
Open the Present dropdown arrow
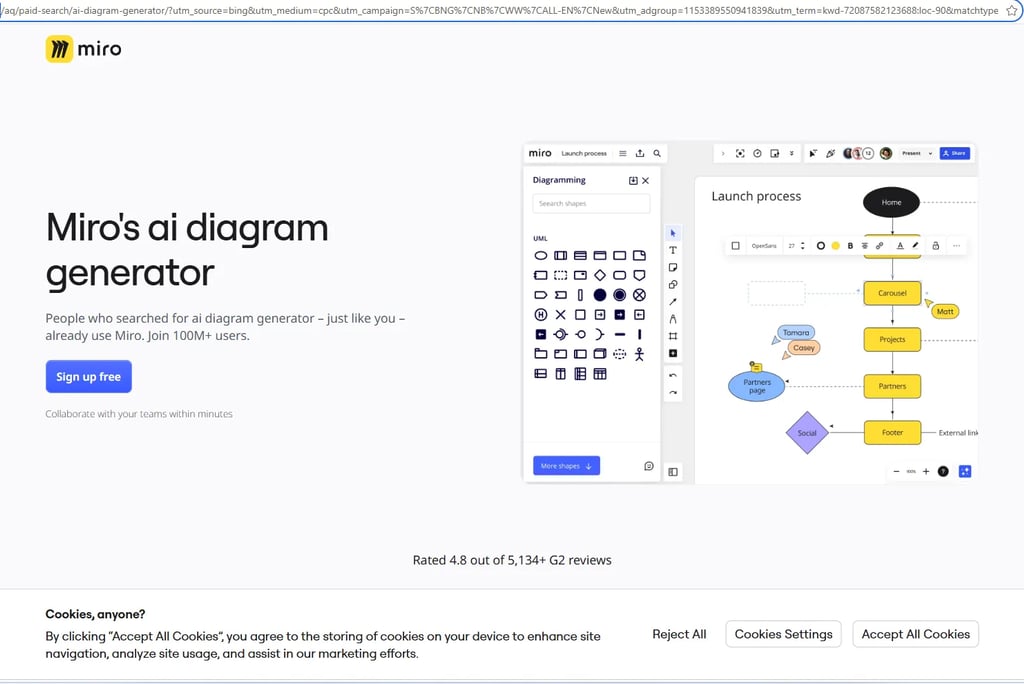pyautogui.click(x=930, y=154)
